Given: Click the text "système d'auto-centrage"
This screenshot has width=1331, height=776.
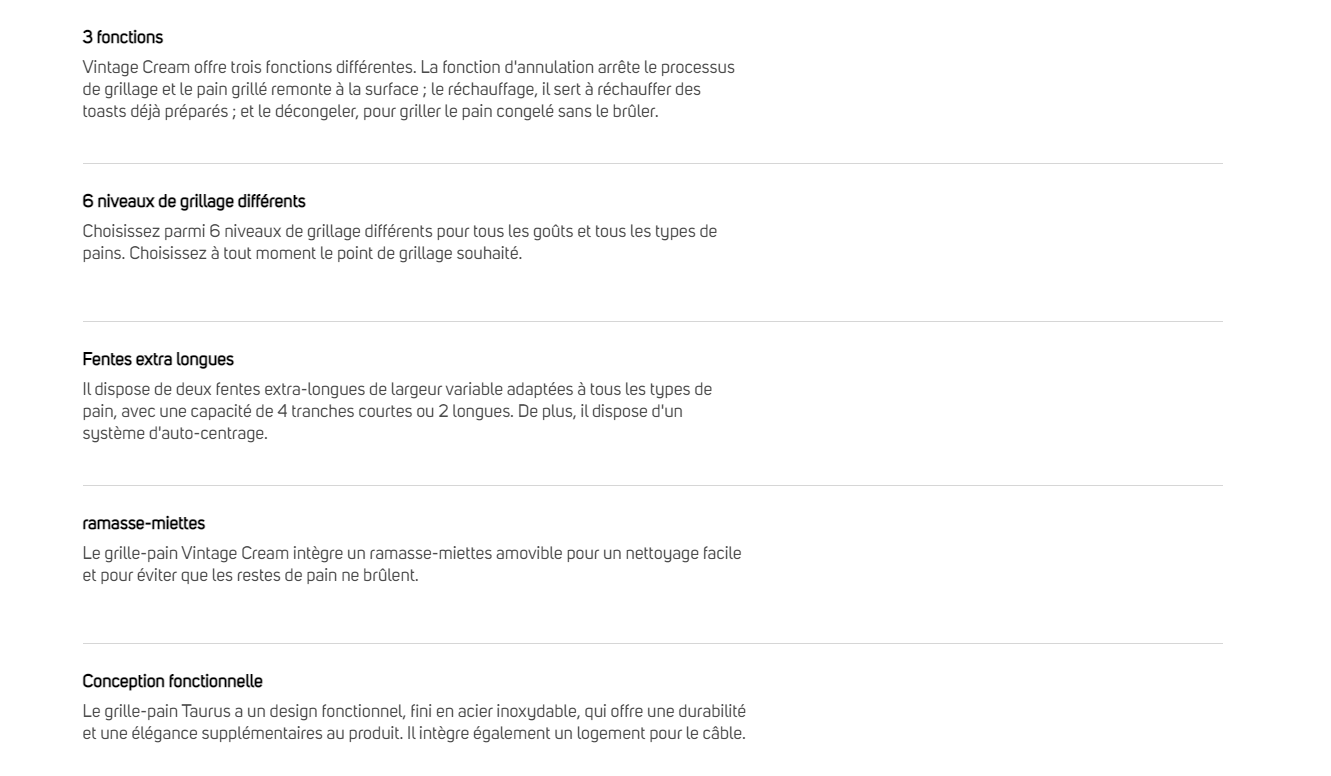Looking at the screenshot, I should pos(174,434).
